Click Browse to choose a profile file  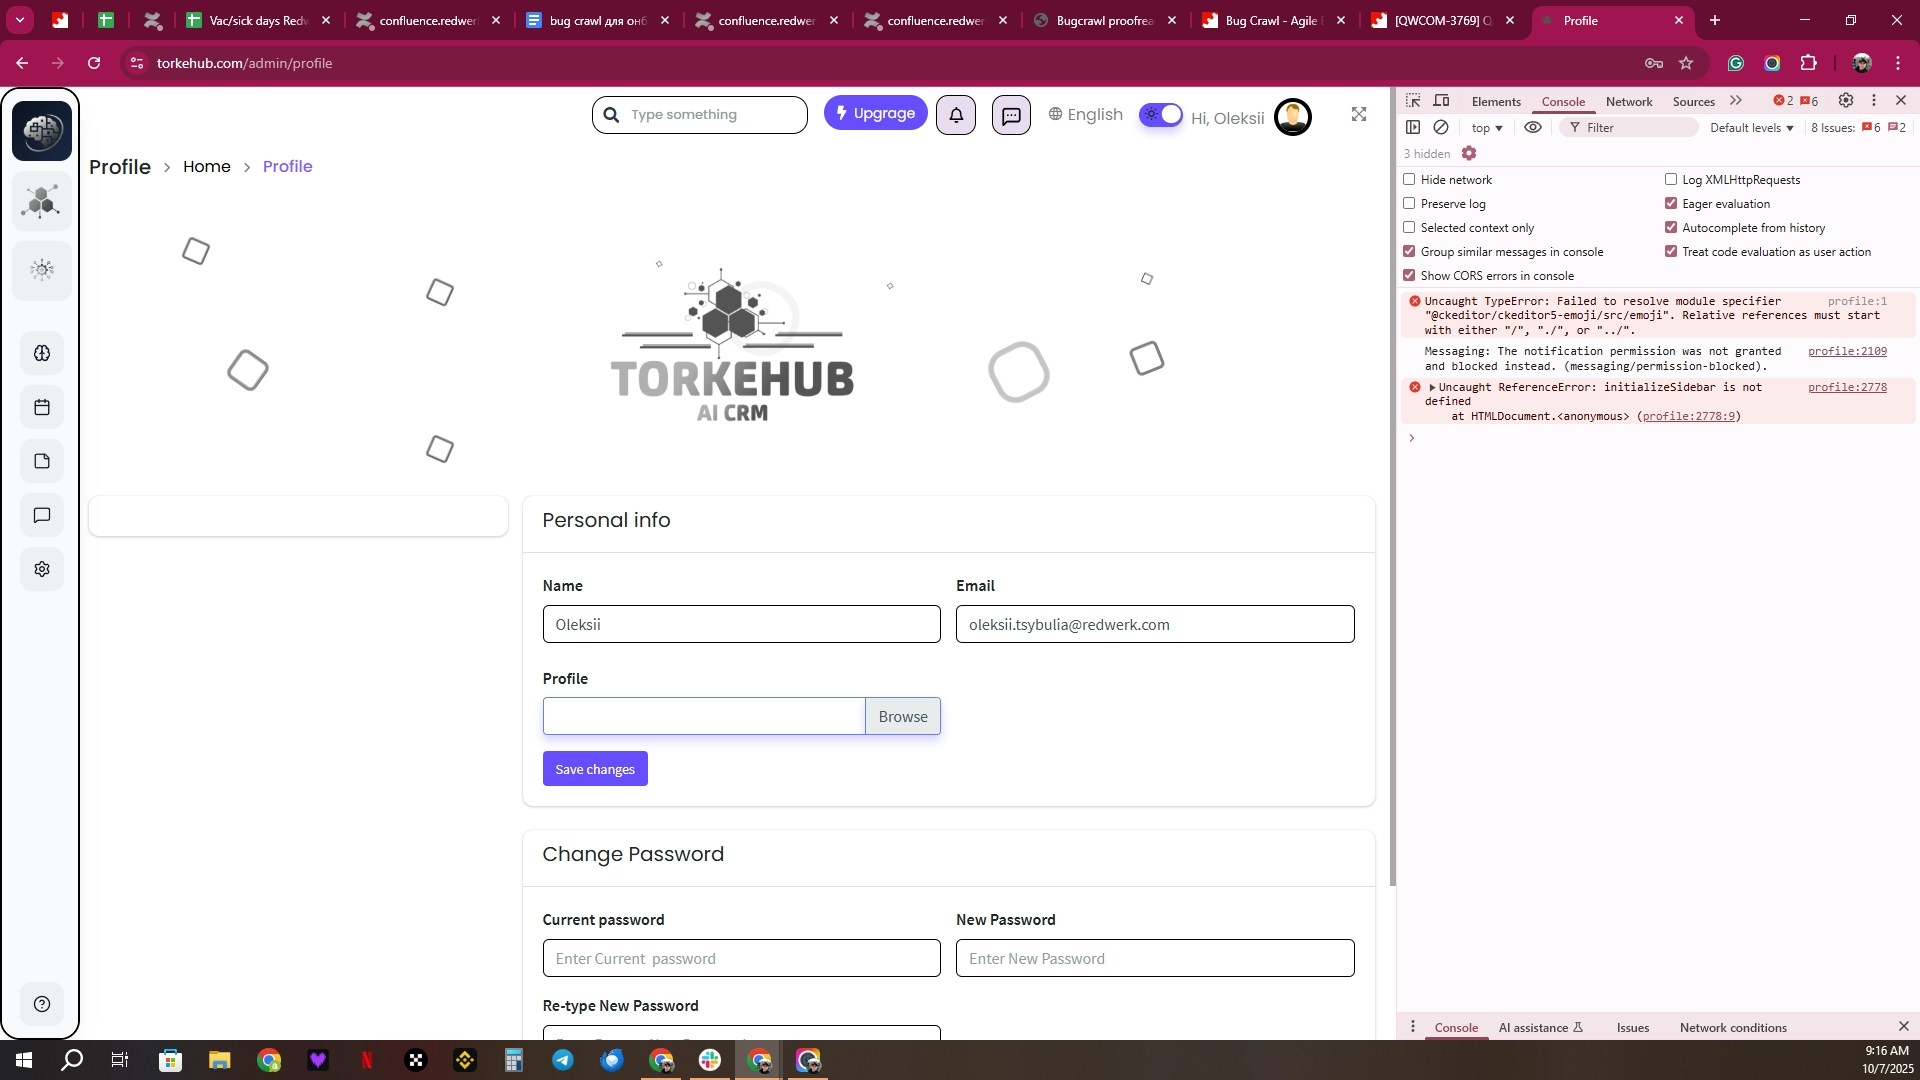(903, 716)
